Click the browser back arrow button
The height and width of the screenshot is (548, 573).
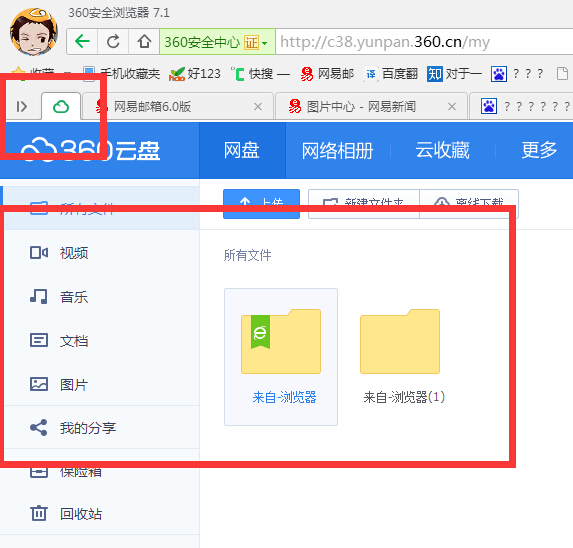pyautogui.click(x=82, y=42)
